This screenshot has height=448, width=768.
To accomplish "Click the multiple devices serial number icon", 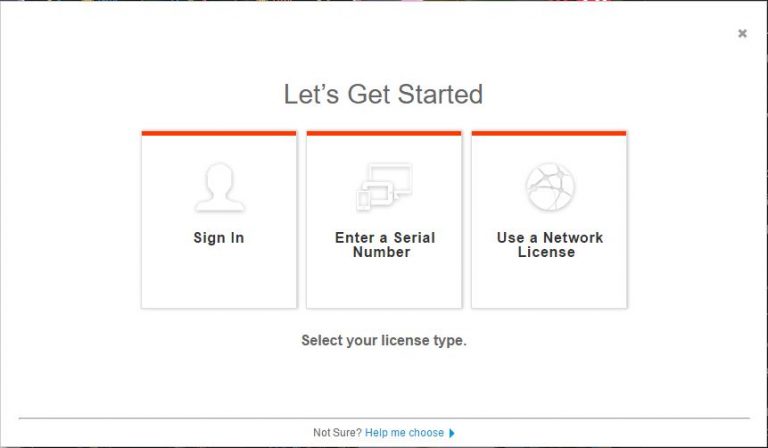I will [383, 187].
